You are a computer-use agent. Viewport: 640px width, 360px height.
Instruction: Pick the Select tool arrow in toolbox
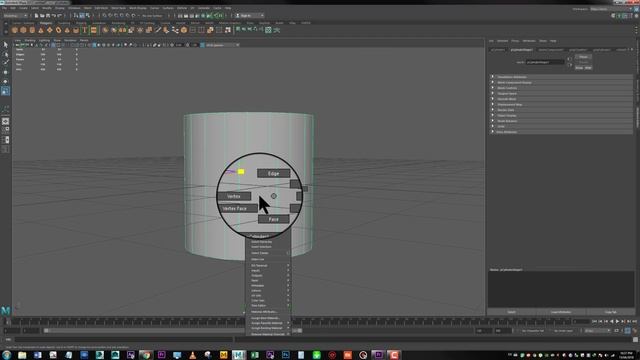5,44
